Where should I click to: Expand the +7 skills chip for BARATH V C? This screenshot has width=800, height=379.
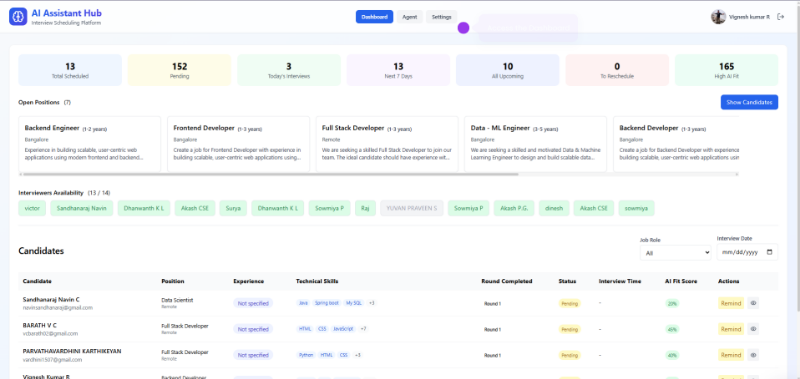point(363,329)
